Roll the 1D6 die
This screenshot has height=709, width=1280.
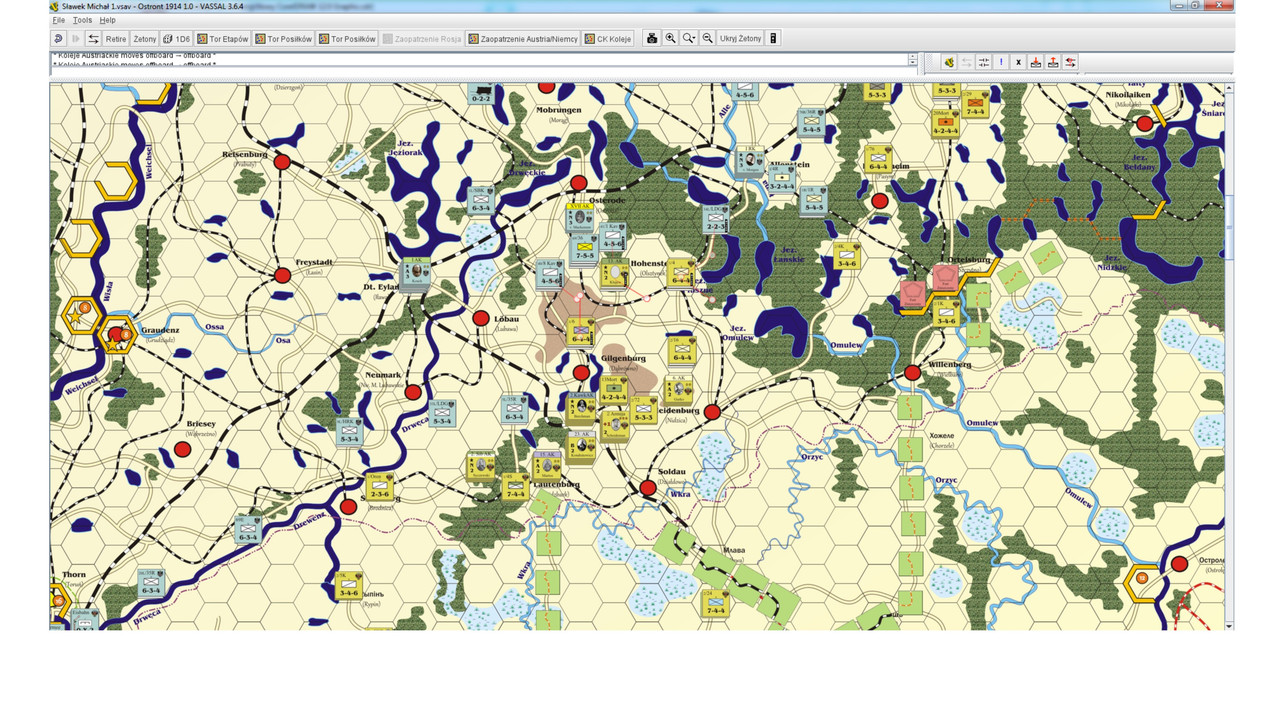pos(177,39)
